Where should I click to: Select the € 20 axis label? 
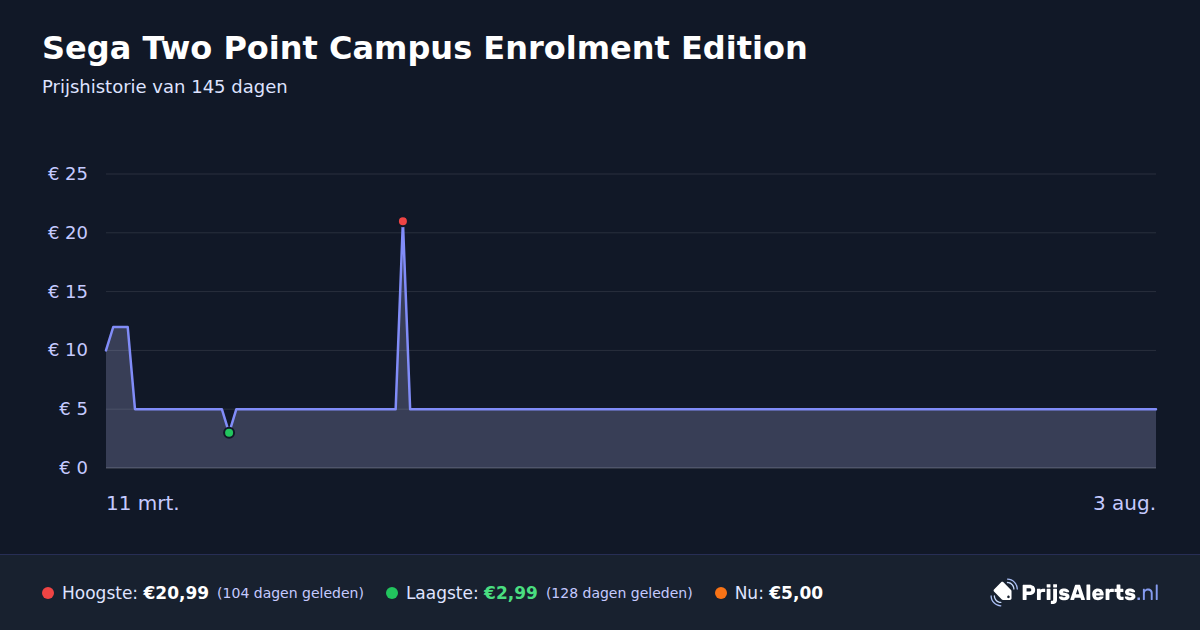[68, 233]
